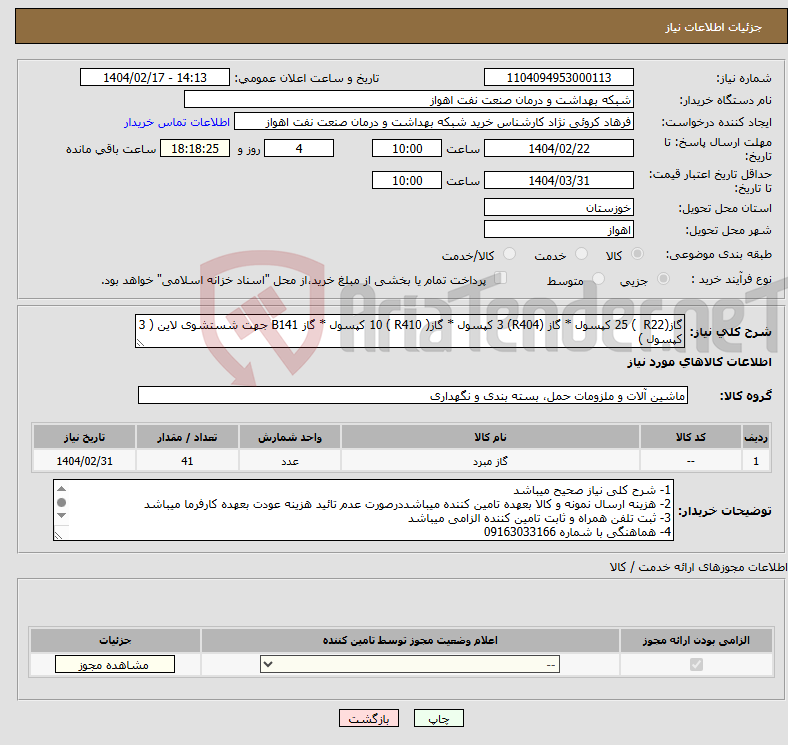Click the بازگشت (back) button
The height and width of the screenshot is (745, 788).
pyautogui.click(x=369, y=718)
